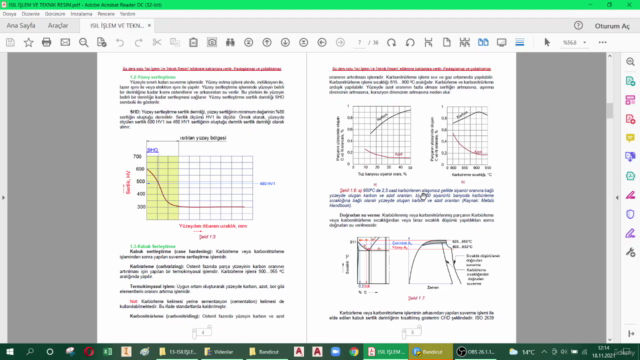Click the Copy icon in the toolbar
The height and width of the screenshot is (360, 640).
pyautogui.click(x=175, y=42)
